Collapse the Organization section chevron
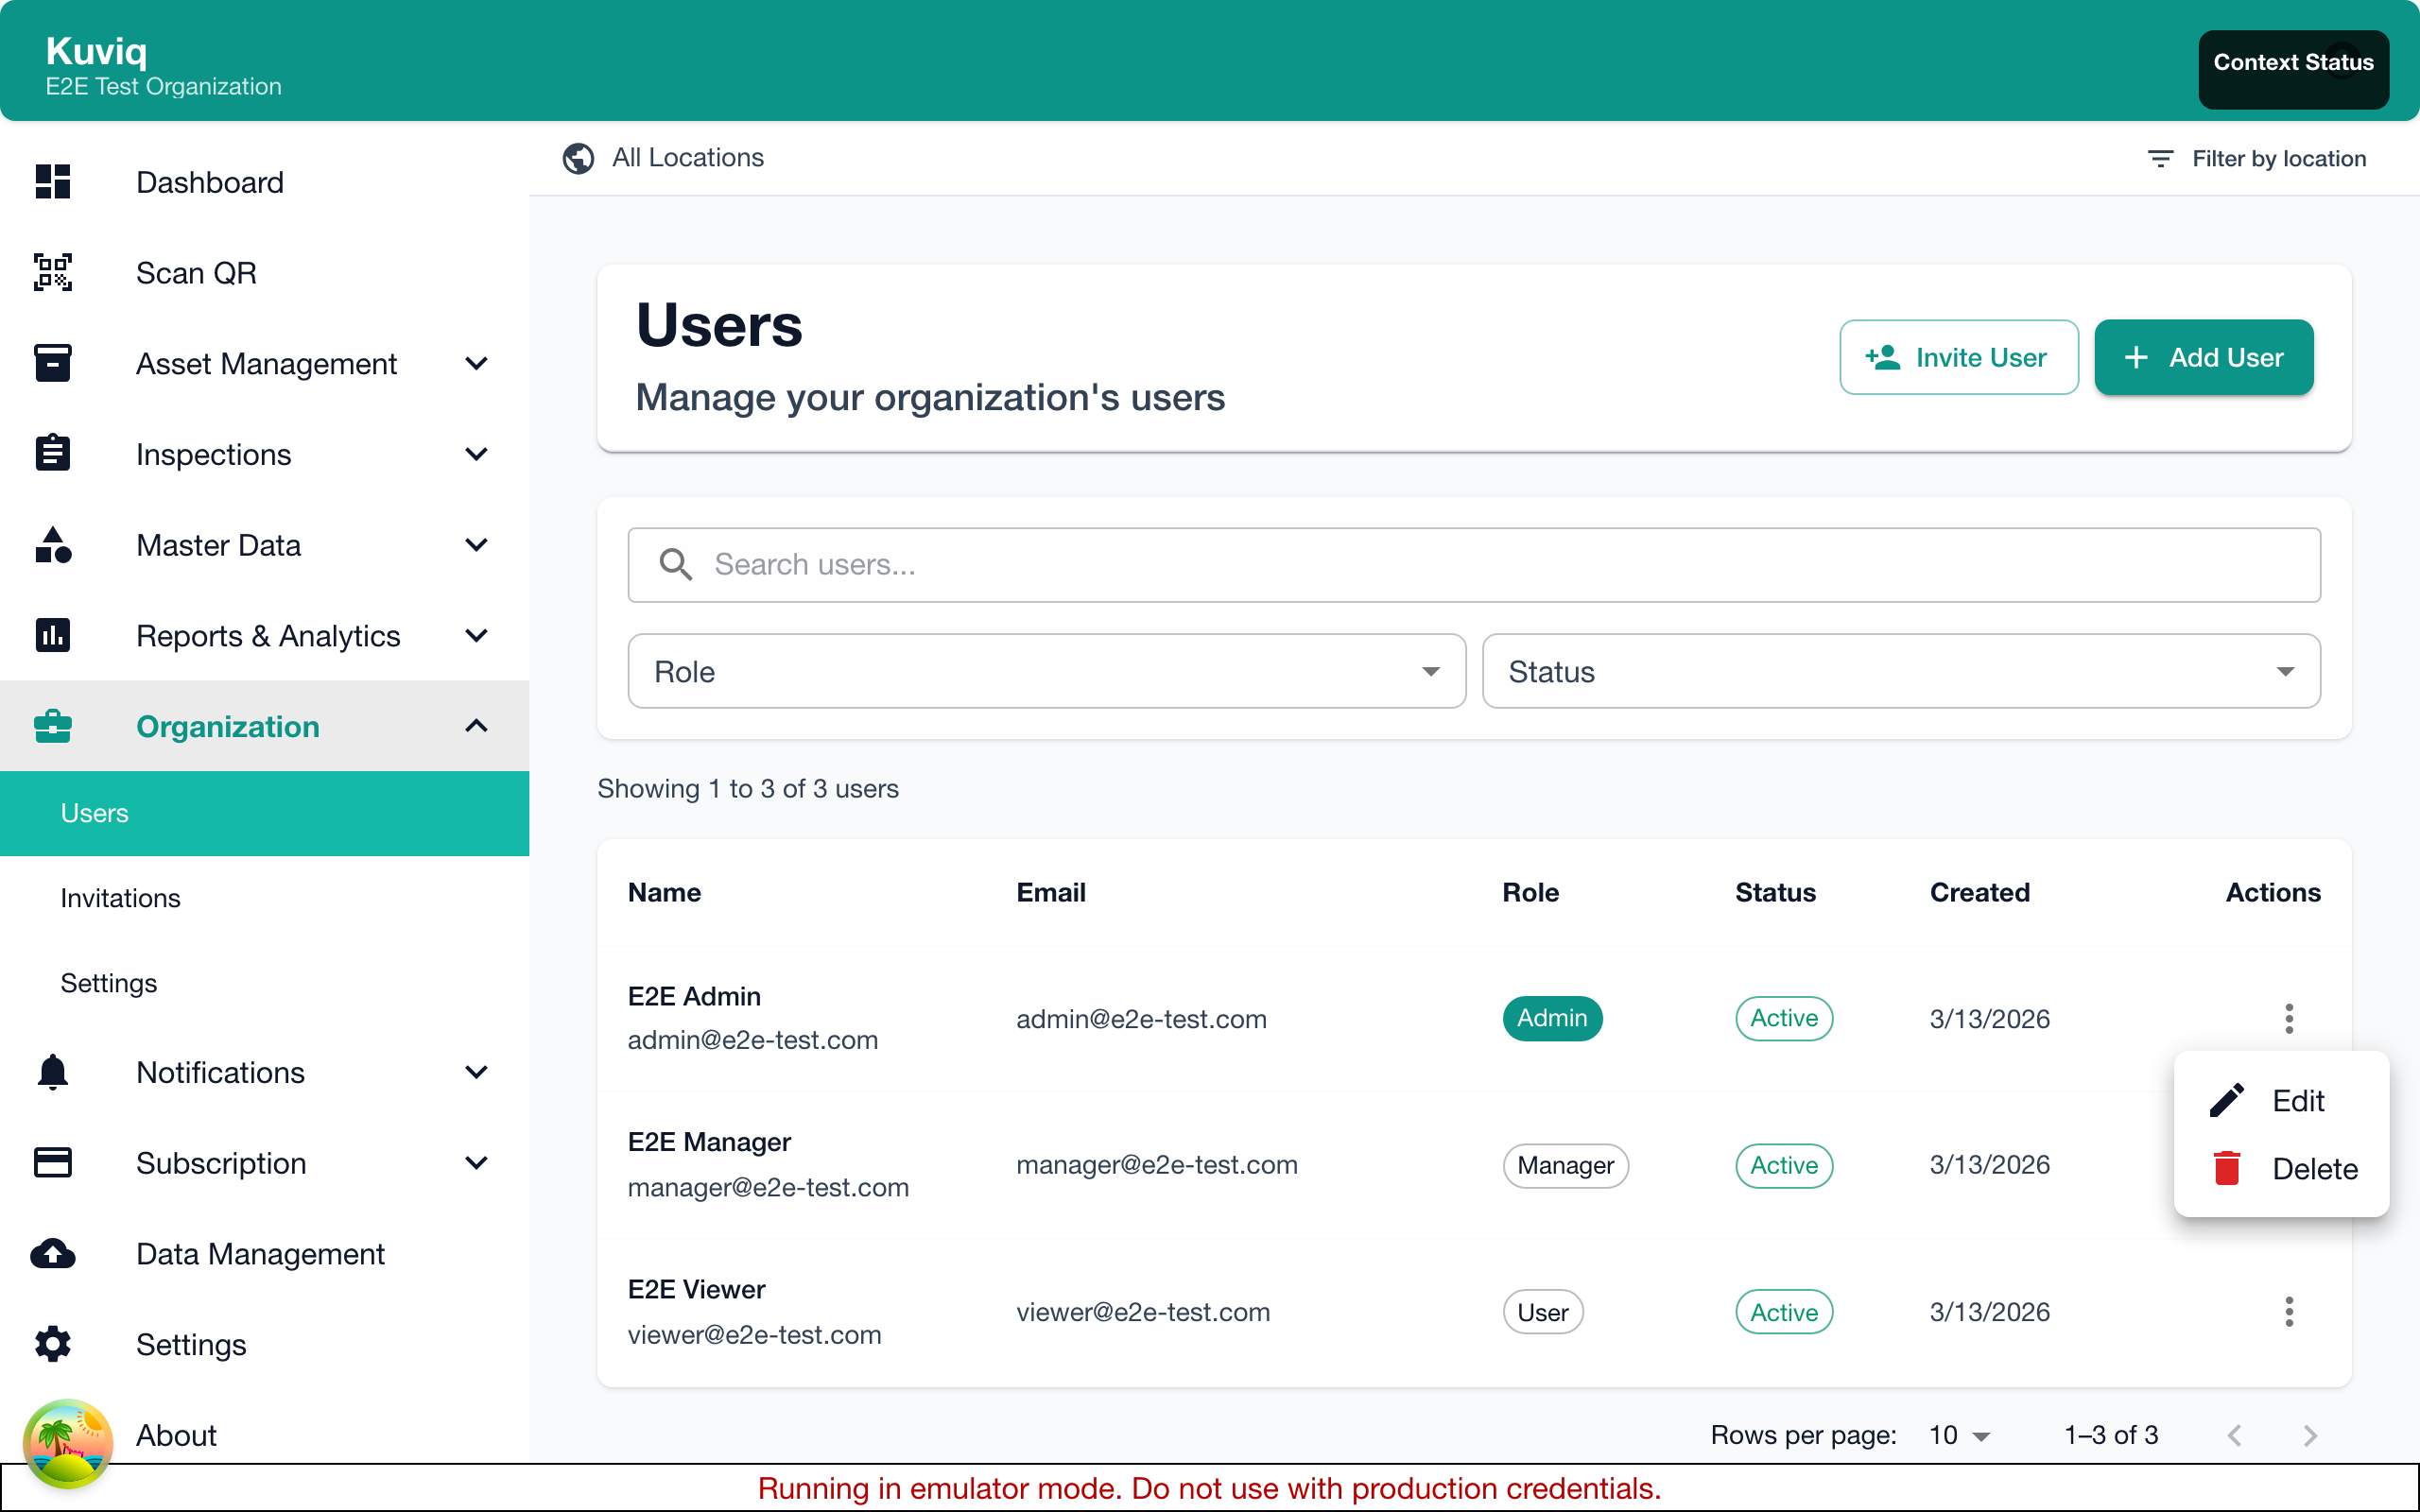Viewport: 2420px width, 1512px height. [477, 726]
